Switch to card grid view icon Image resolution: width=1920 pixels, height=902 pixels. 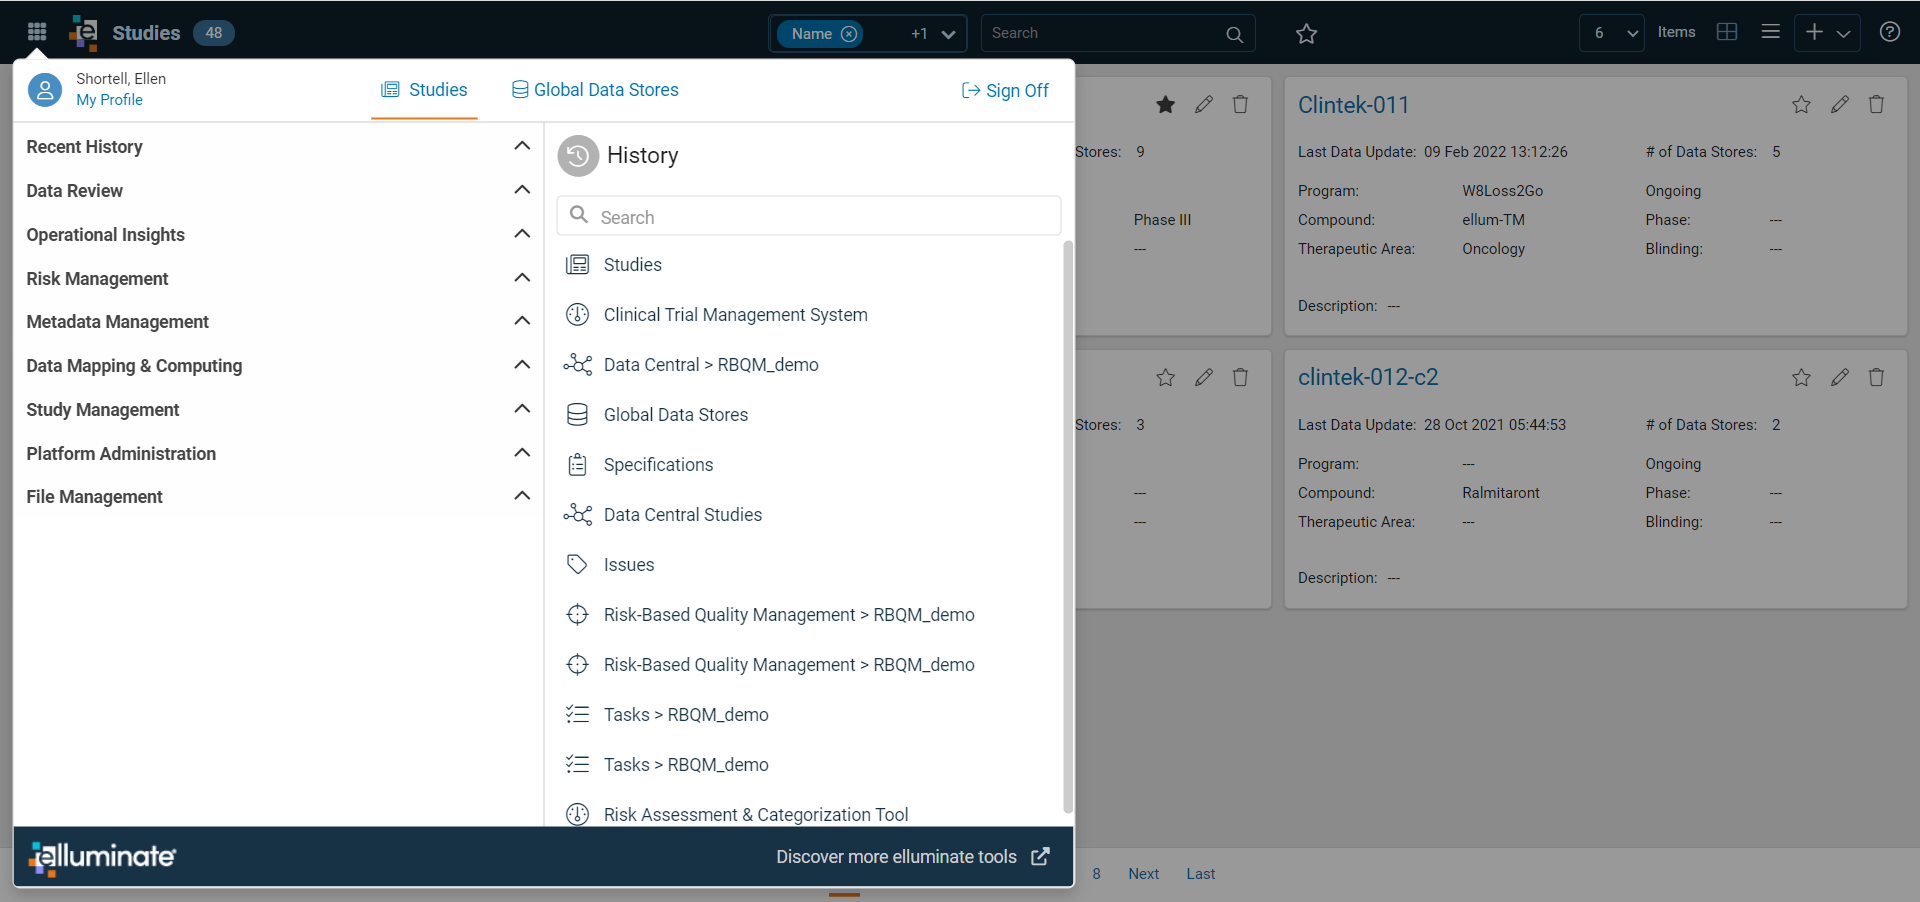[x=1727, y=32]
